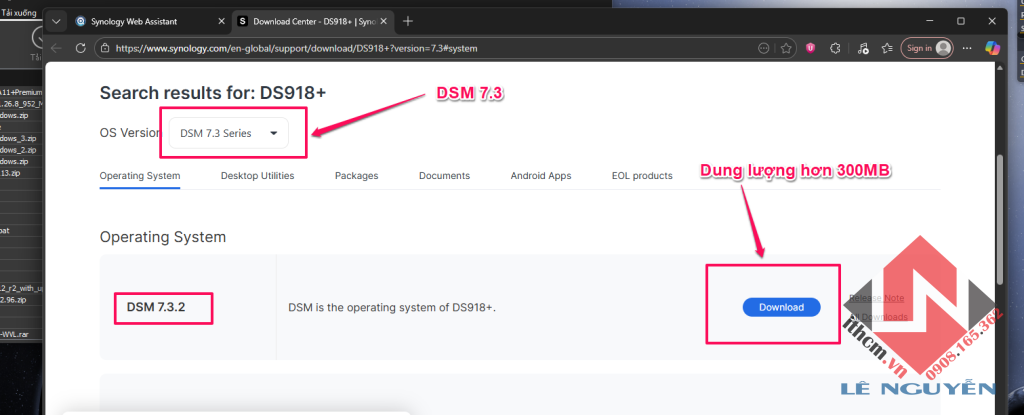Close the Synology Web Assistant tab
Screen dimensions: 1024x415
click(x=221, y=22)
